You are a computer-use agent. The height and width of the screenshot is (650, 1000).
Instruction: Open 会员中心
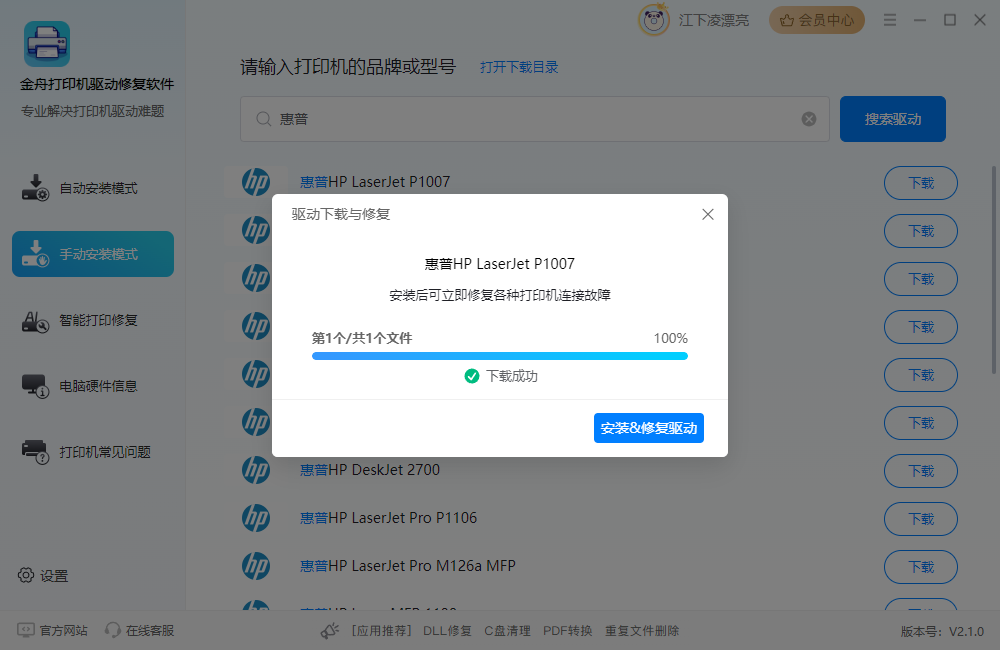point(816,19)
